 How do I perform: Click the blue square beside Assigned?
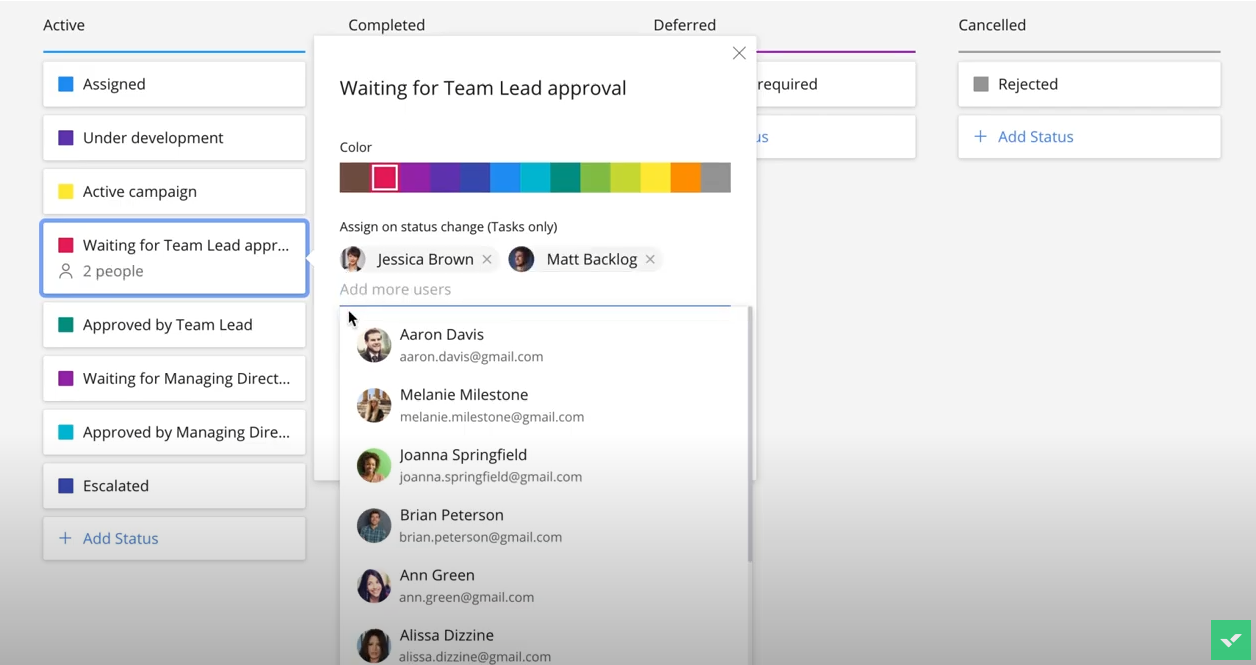(x=66, y=84)
